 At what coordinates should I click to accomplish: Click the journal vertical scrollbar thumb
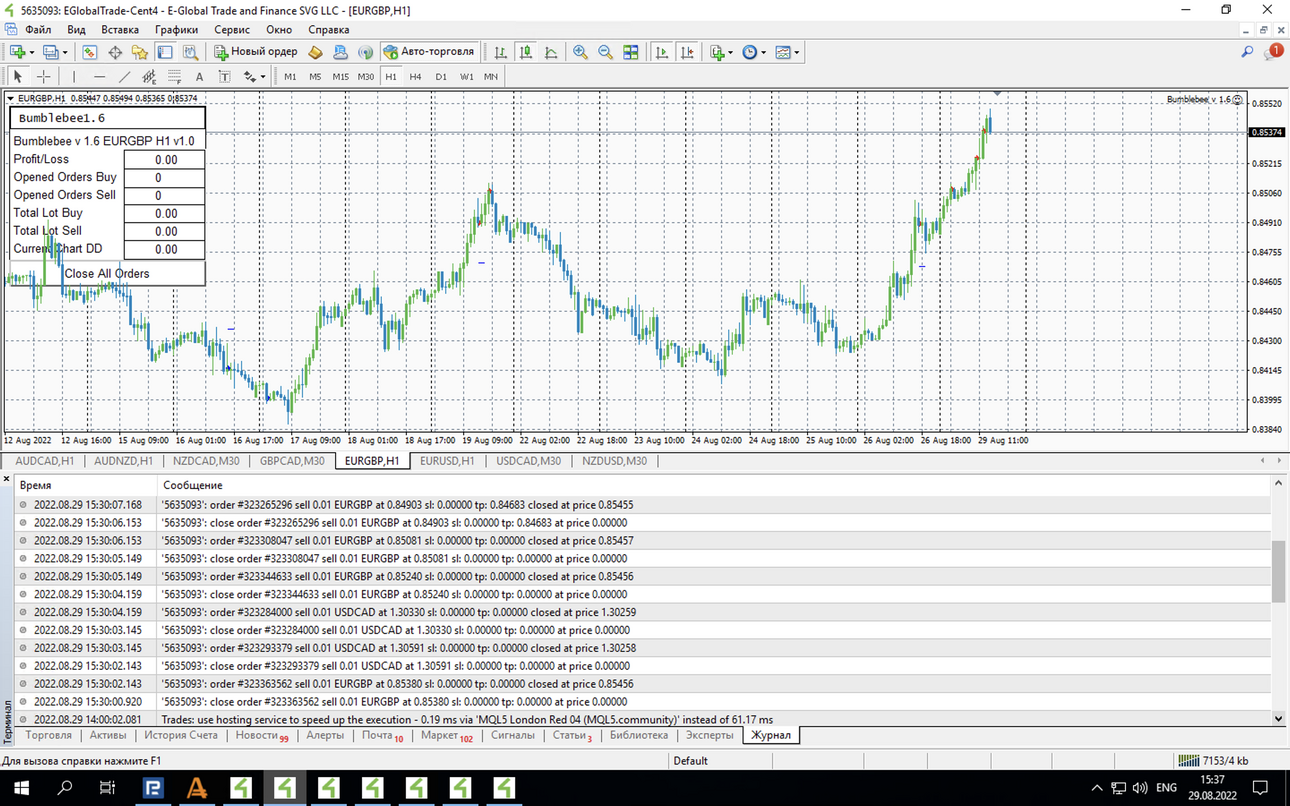click(x=1278, y=572)
